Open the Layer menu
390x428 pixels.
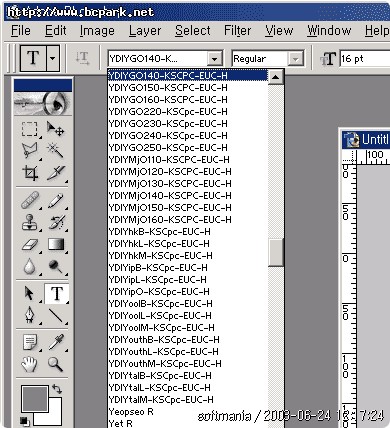tap(145, 31)
